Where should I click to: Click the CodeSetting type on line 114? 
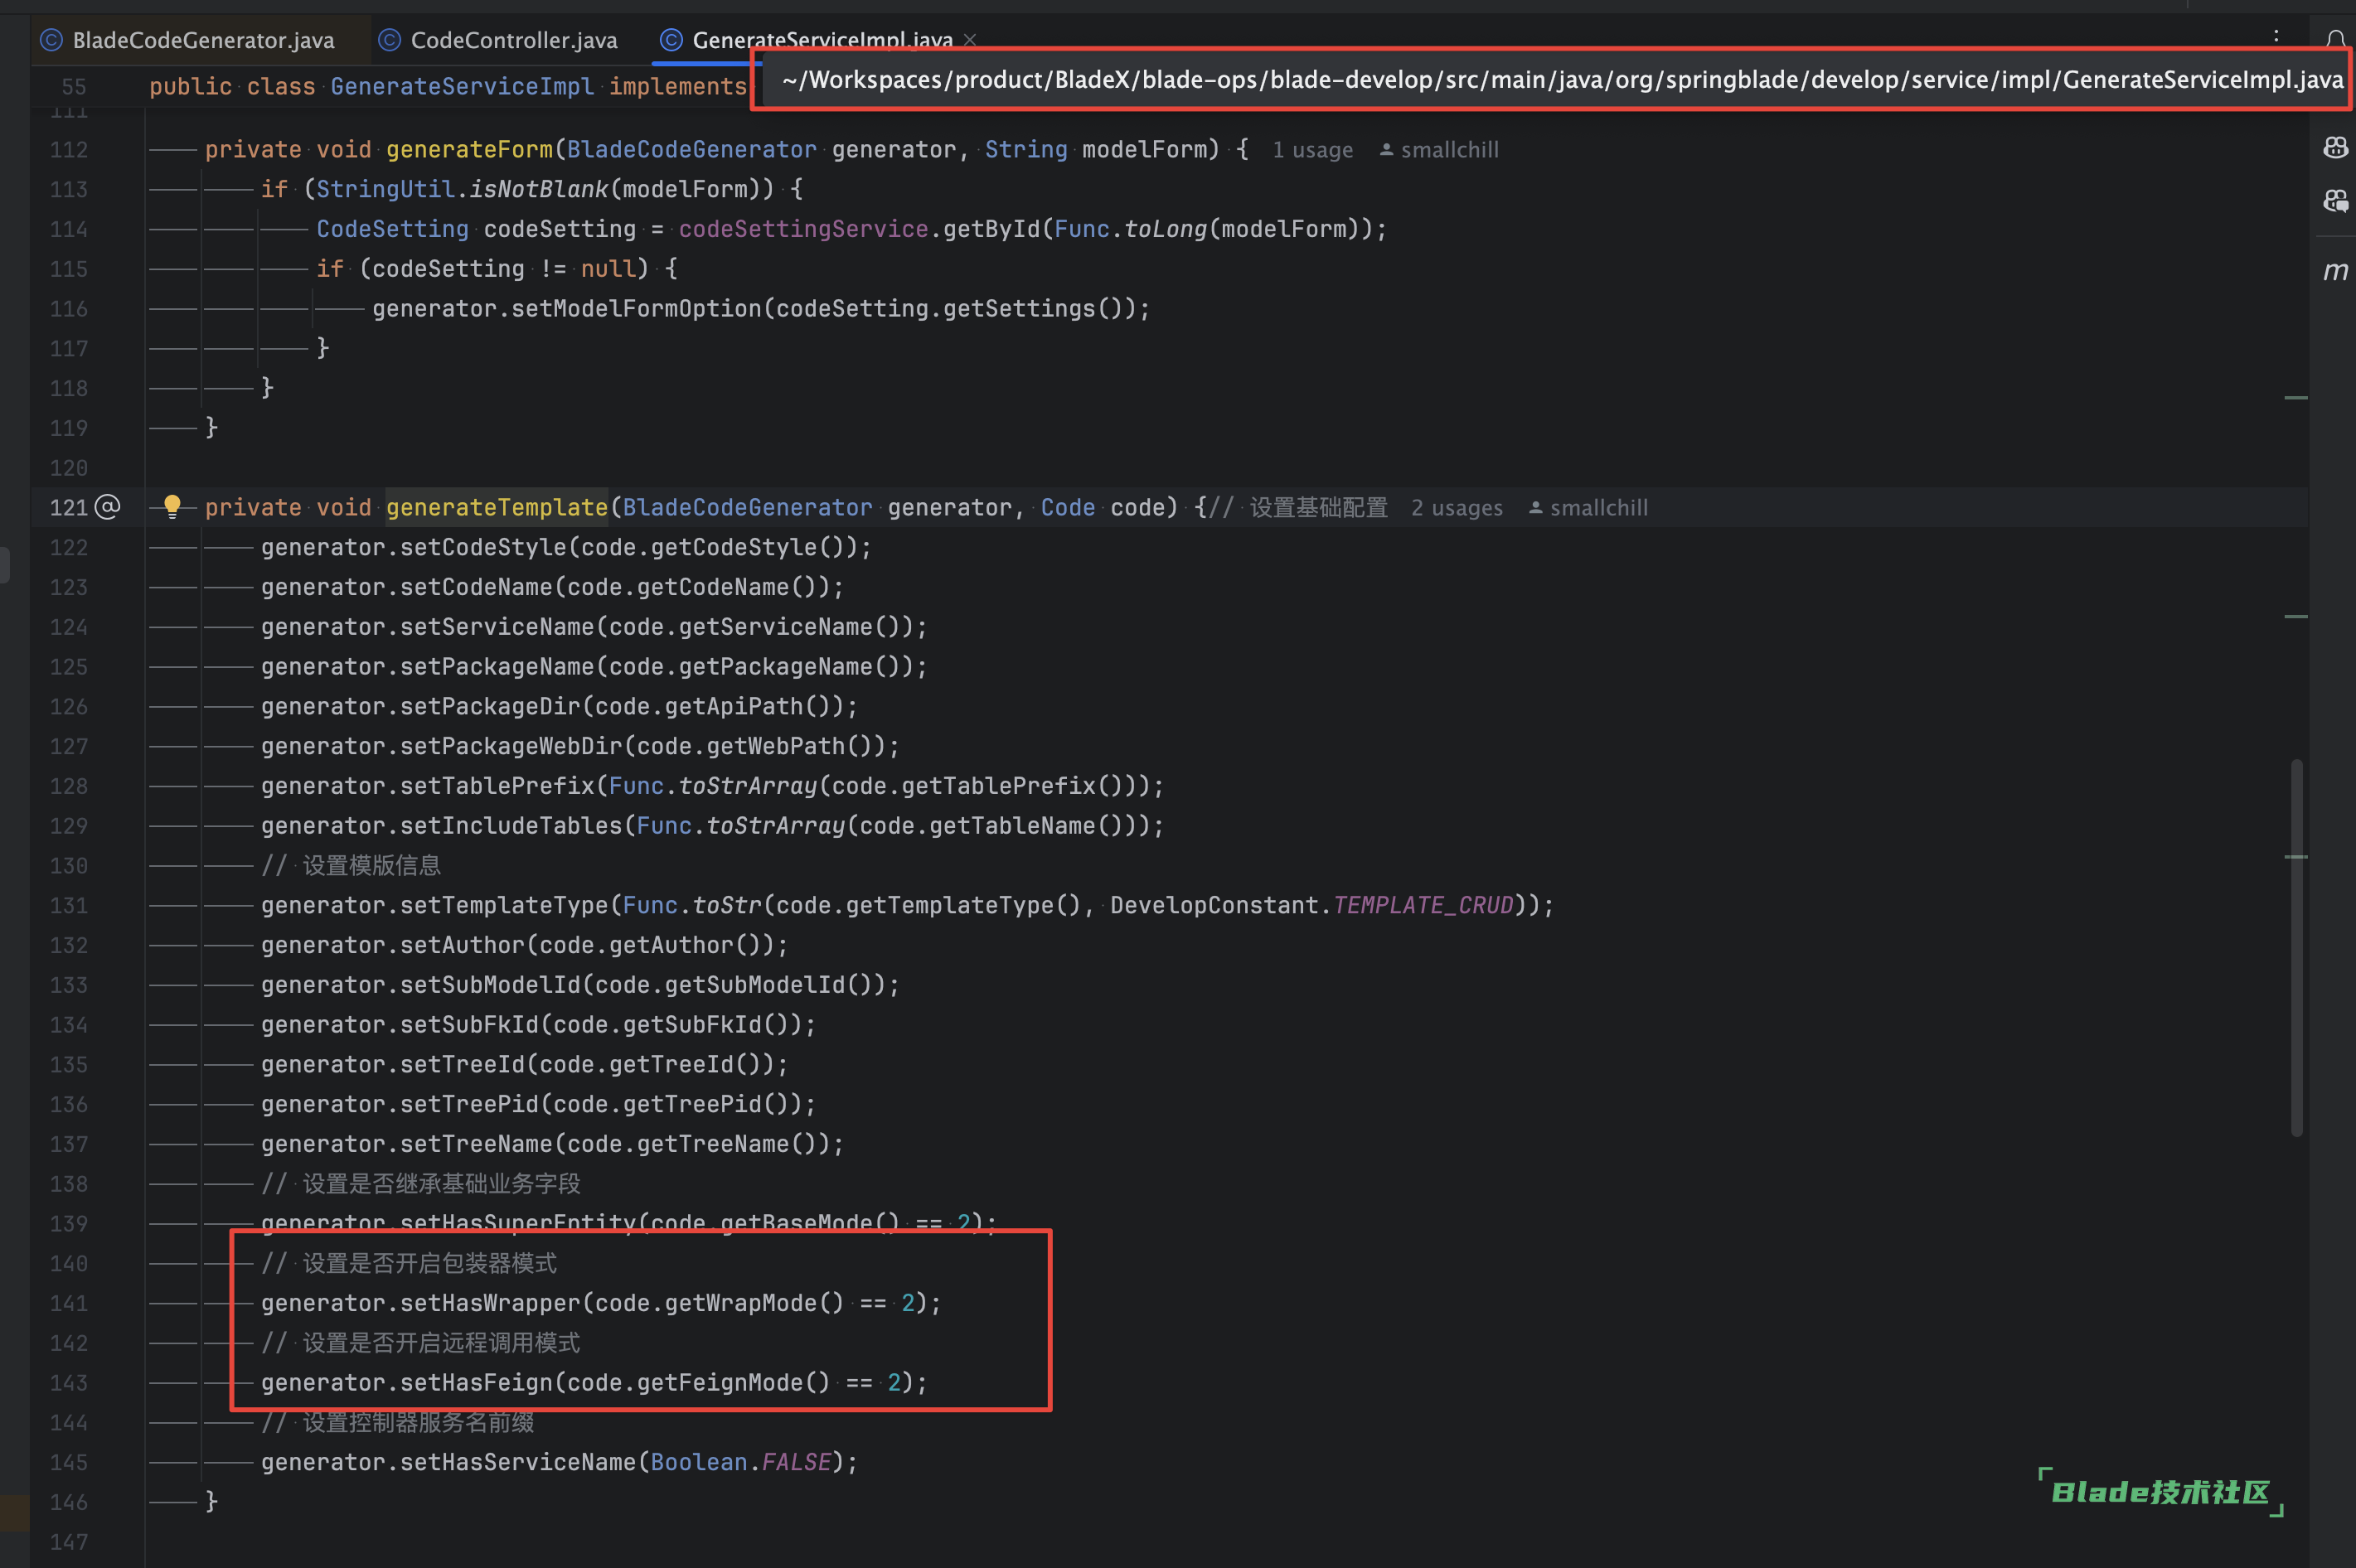pyautogui.click(x=393, y=229)
